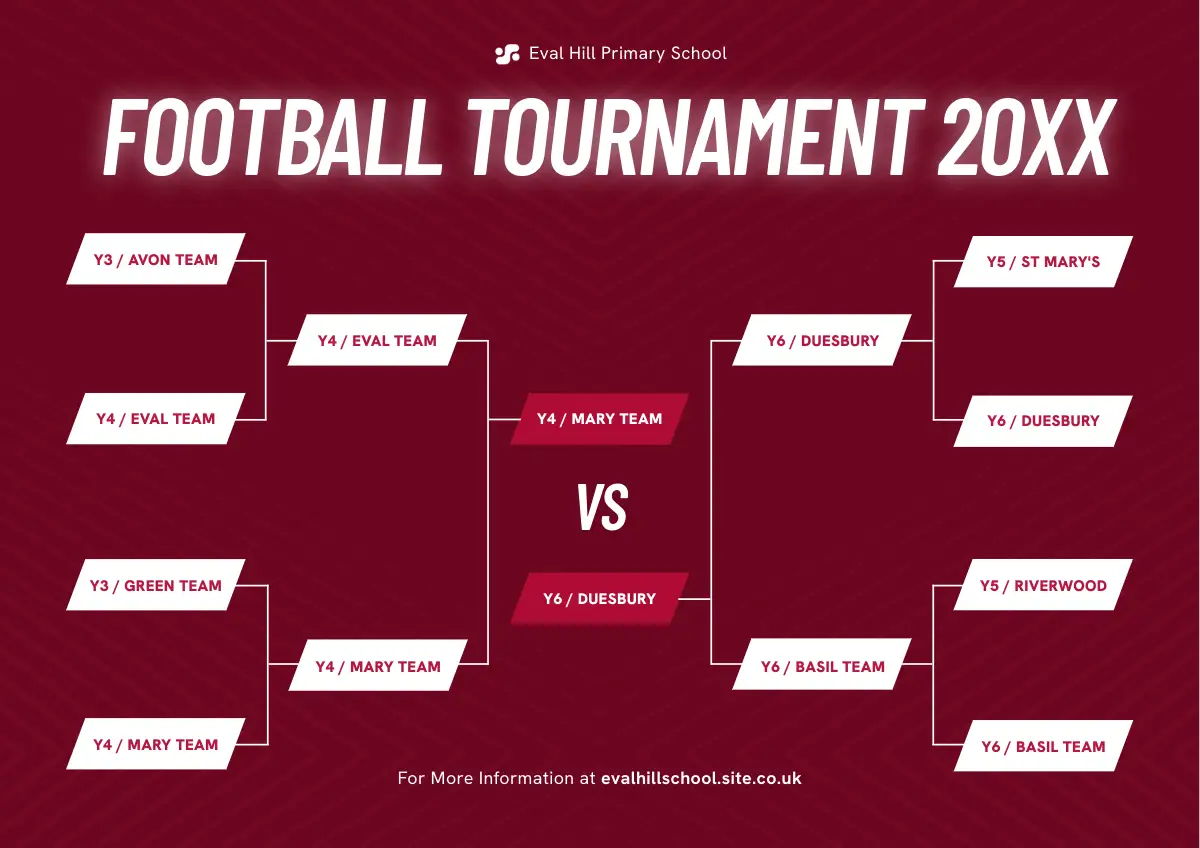Select semifinal Y4 / EVAL TEAM box

377,341
